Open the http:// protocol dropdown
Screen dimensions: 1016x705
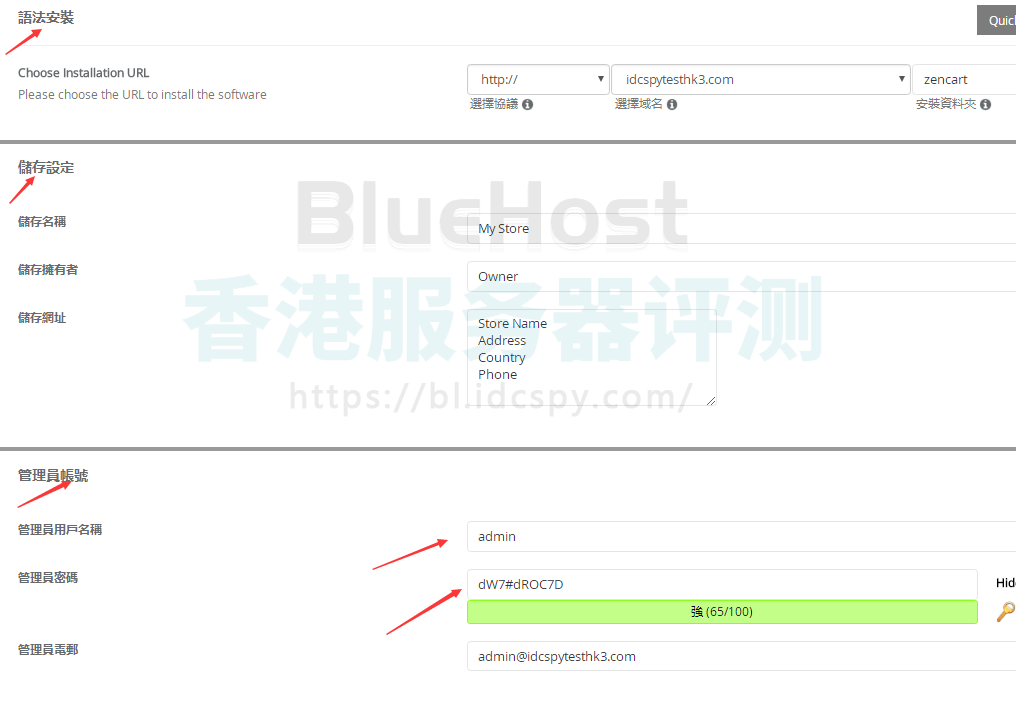tap(538, 80)
